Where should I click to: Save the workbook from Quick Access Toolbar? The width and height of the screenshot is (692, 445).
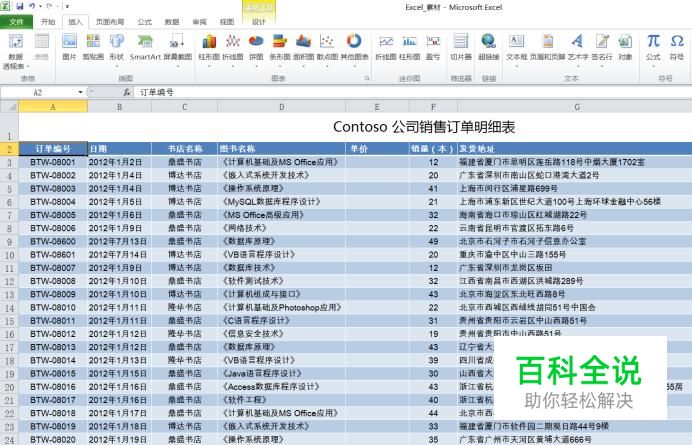[20, 7]
